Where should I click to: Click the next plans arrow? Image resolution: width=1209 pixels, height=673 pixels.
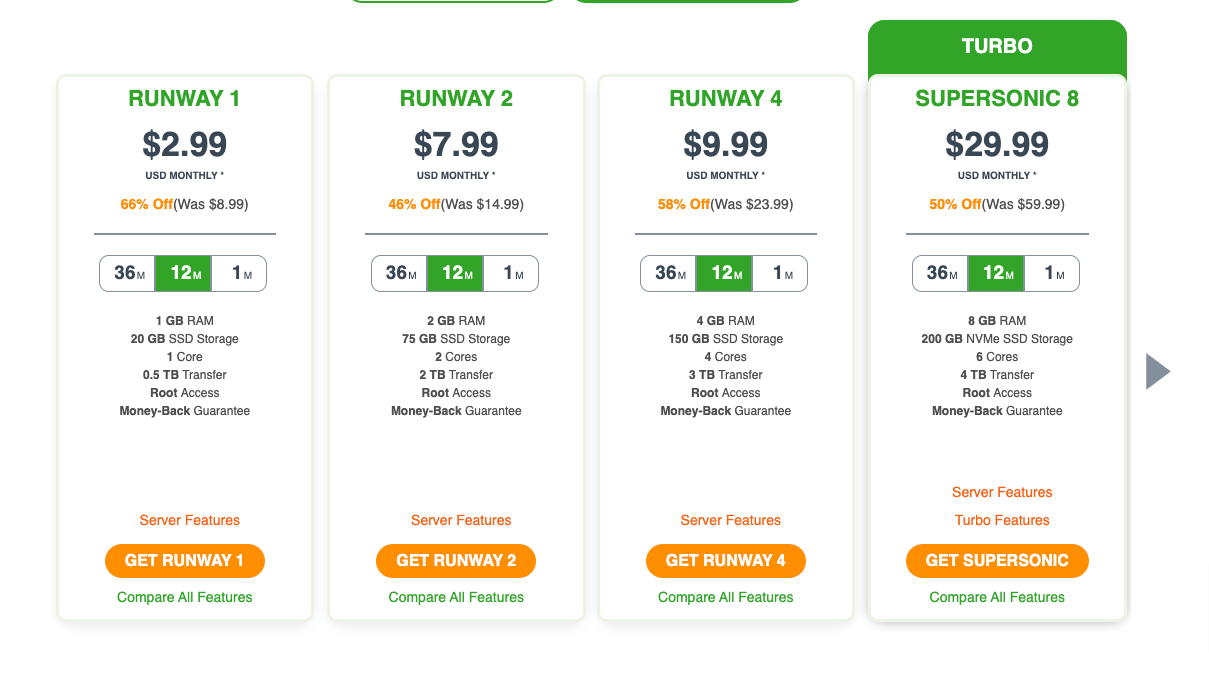(x=1158, y=371)
